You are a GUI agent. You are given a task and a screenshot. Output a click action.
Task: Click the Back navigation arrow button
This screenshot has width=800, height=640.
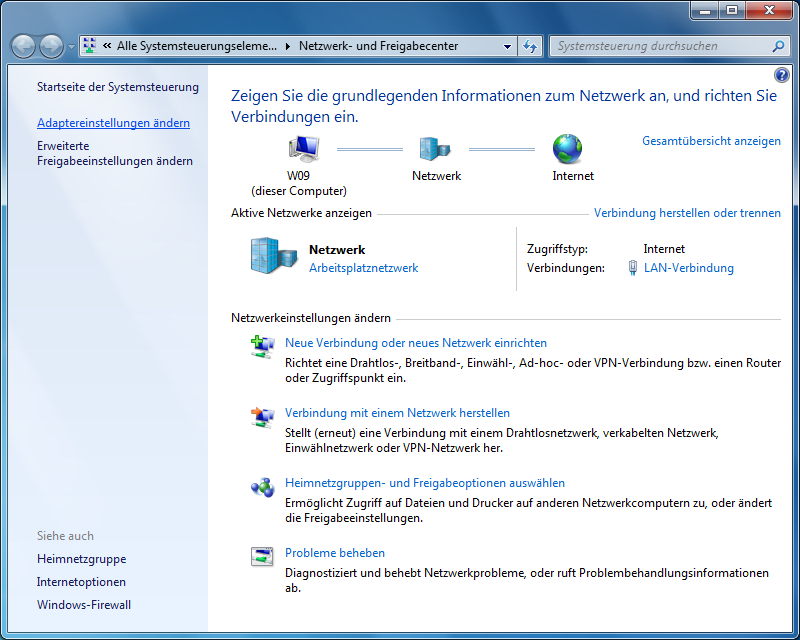pos(23,47)
